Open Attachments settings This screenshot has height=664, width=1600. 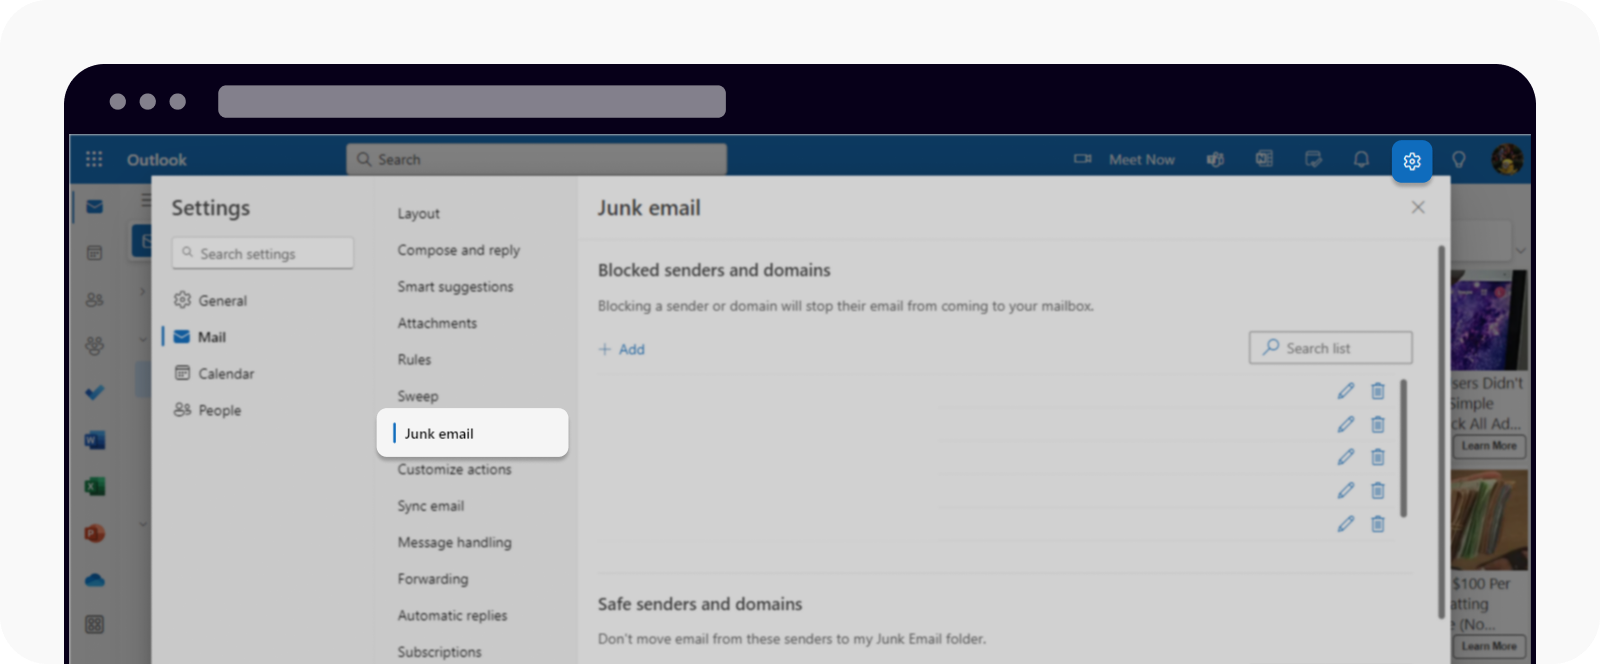click(x=437, y=323)
